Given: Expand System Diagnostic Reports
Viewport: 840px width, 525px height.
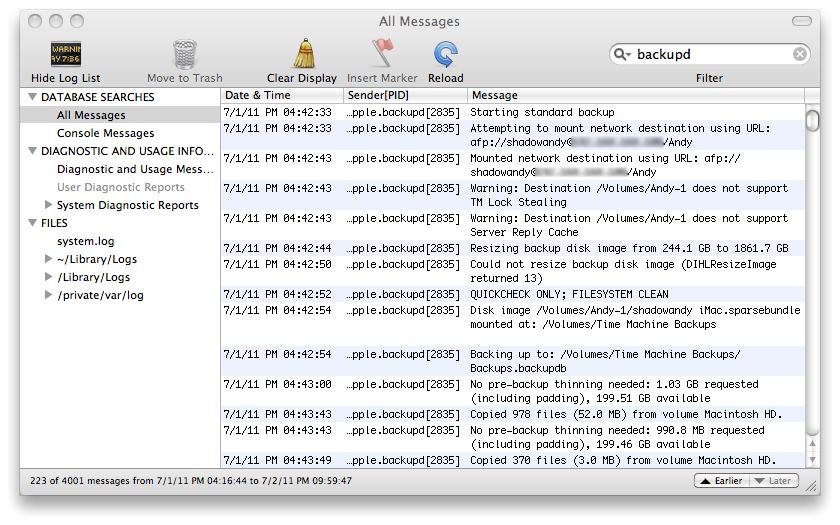Looking at the screenshot, I should (x=48, y=206).
